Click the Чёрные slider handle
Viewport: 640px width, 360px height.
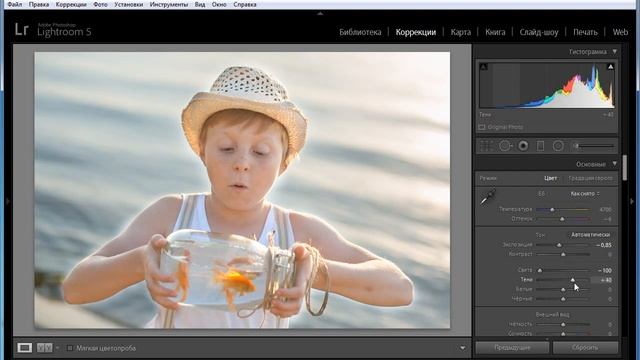[563, 299]
